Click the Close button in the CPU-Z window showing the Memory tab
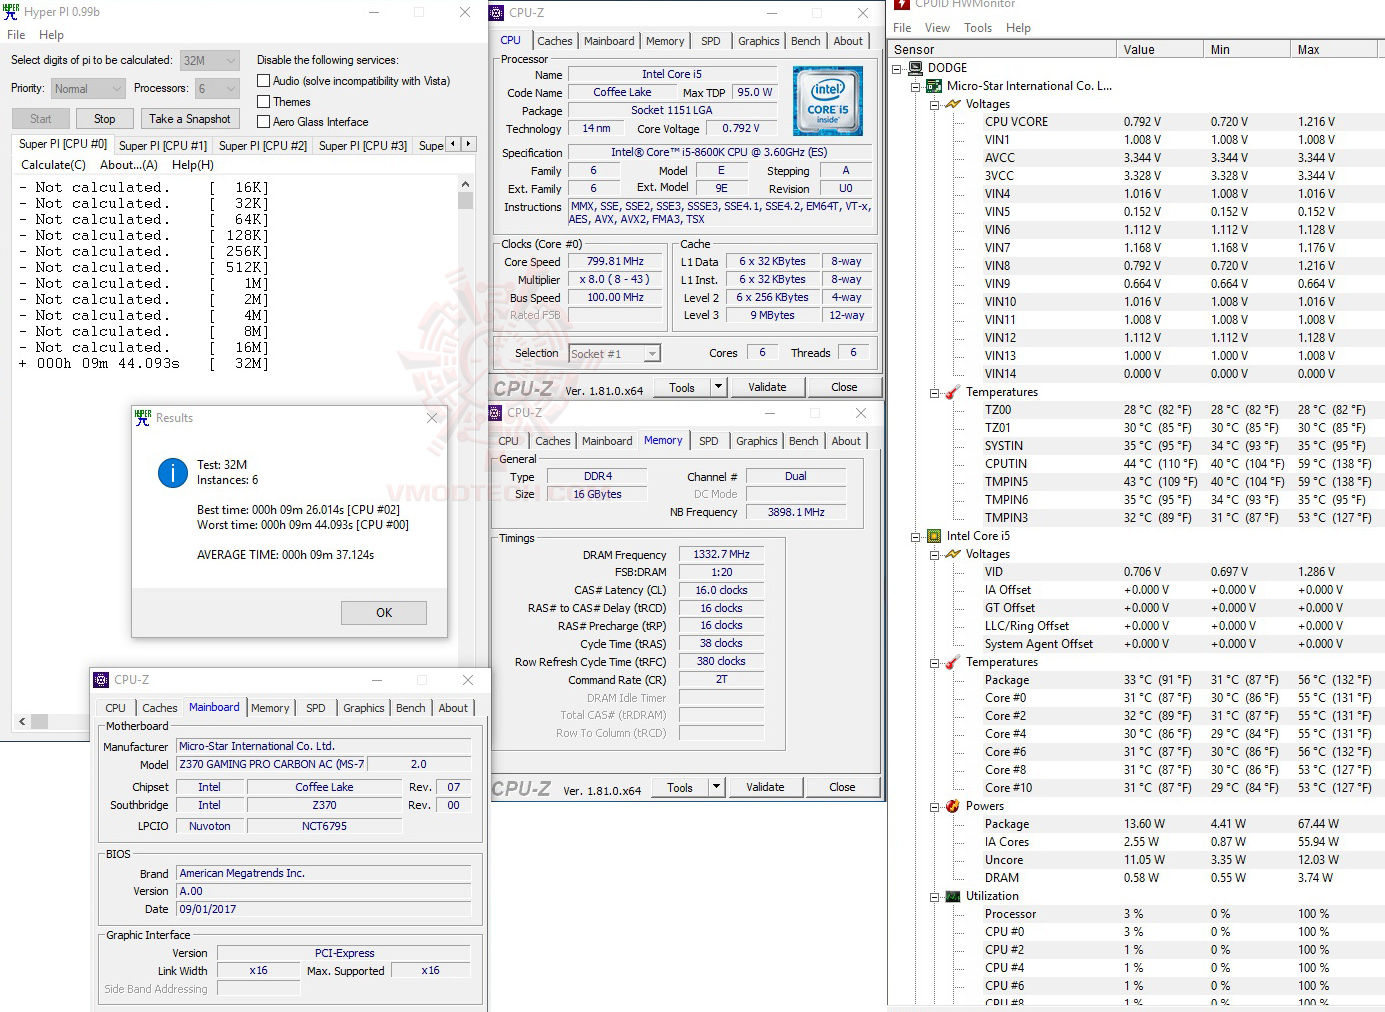Viewport: 1385px width, 1012px height. (842, 787)
